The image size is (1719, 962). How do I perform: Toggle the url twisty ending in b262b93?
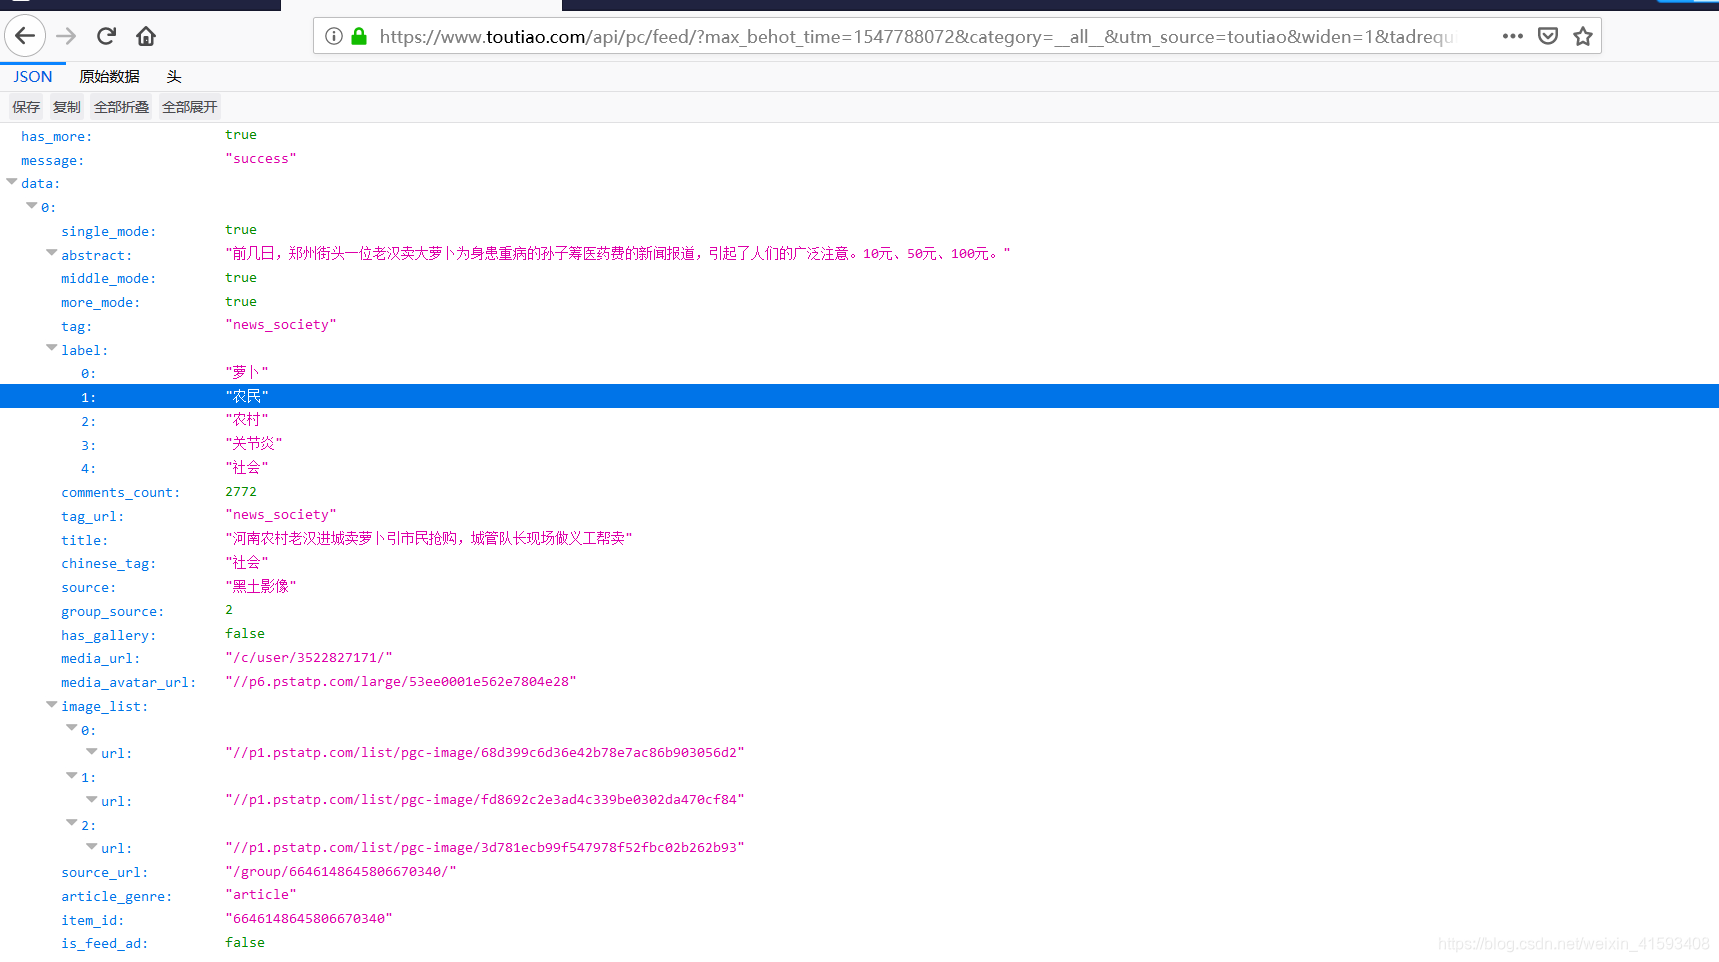(x=92, y=847)
